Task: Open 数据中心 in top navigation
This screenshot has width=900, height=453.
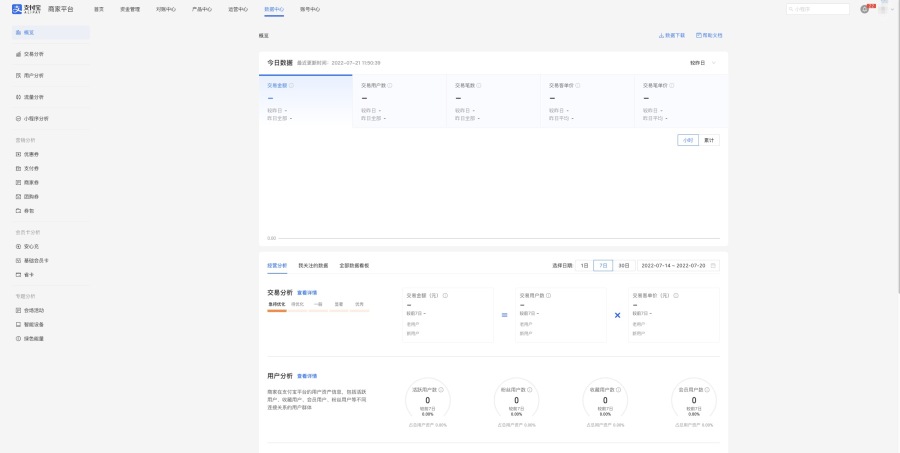Action: (274, 10)
